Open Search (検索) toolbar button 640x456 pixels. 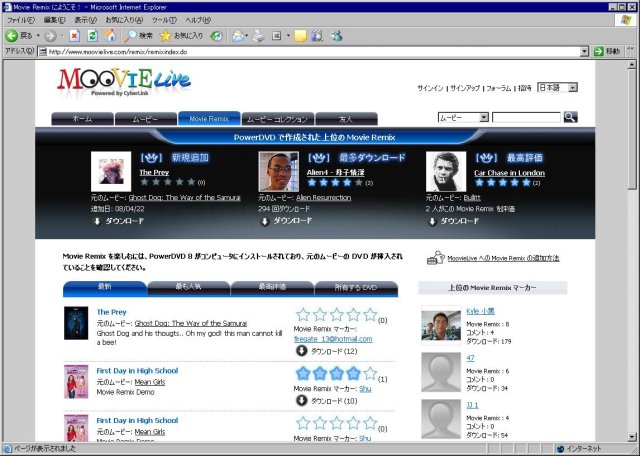[x=139, y=36]
